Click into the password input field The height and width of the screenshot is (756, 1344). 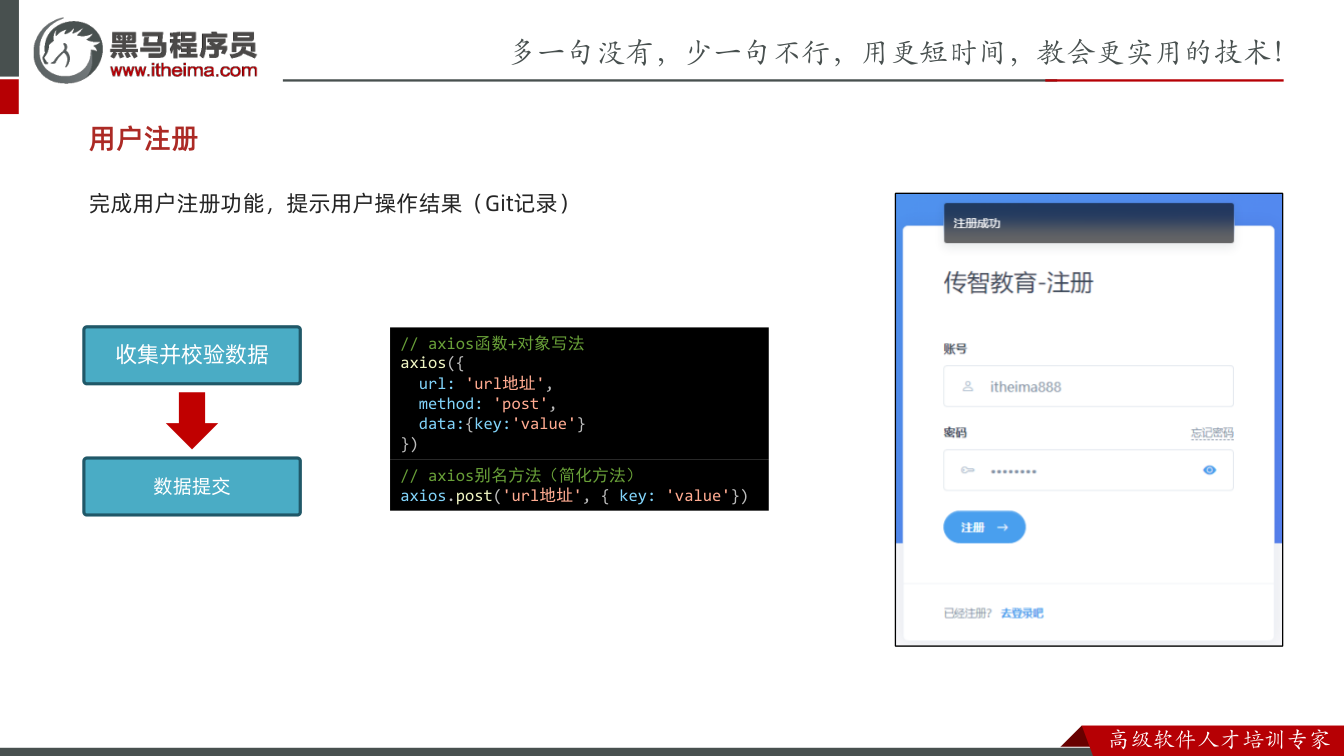[1088, 470]
